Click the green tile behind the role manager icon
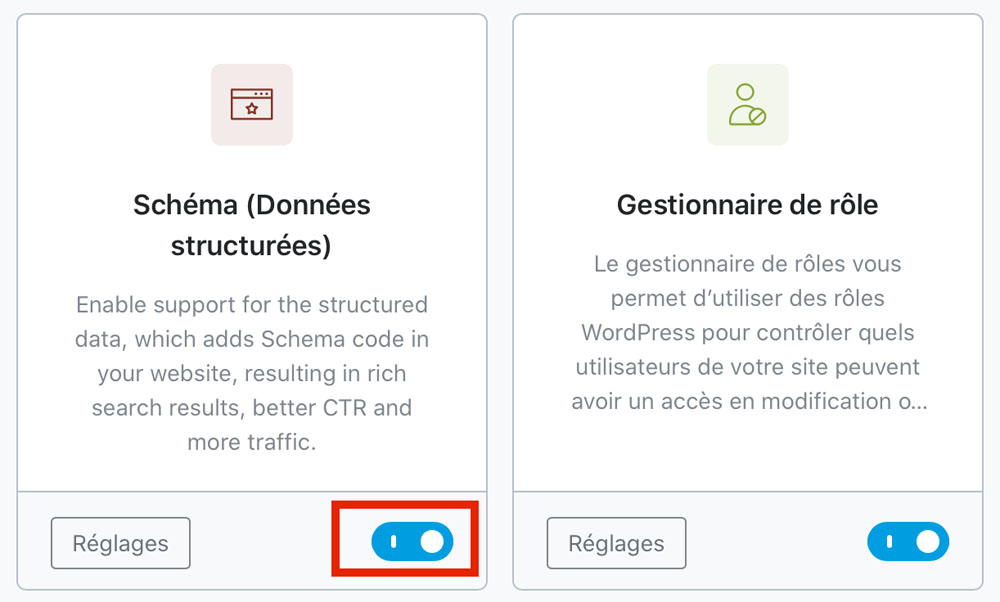 click(747, 105)
